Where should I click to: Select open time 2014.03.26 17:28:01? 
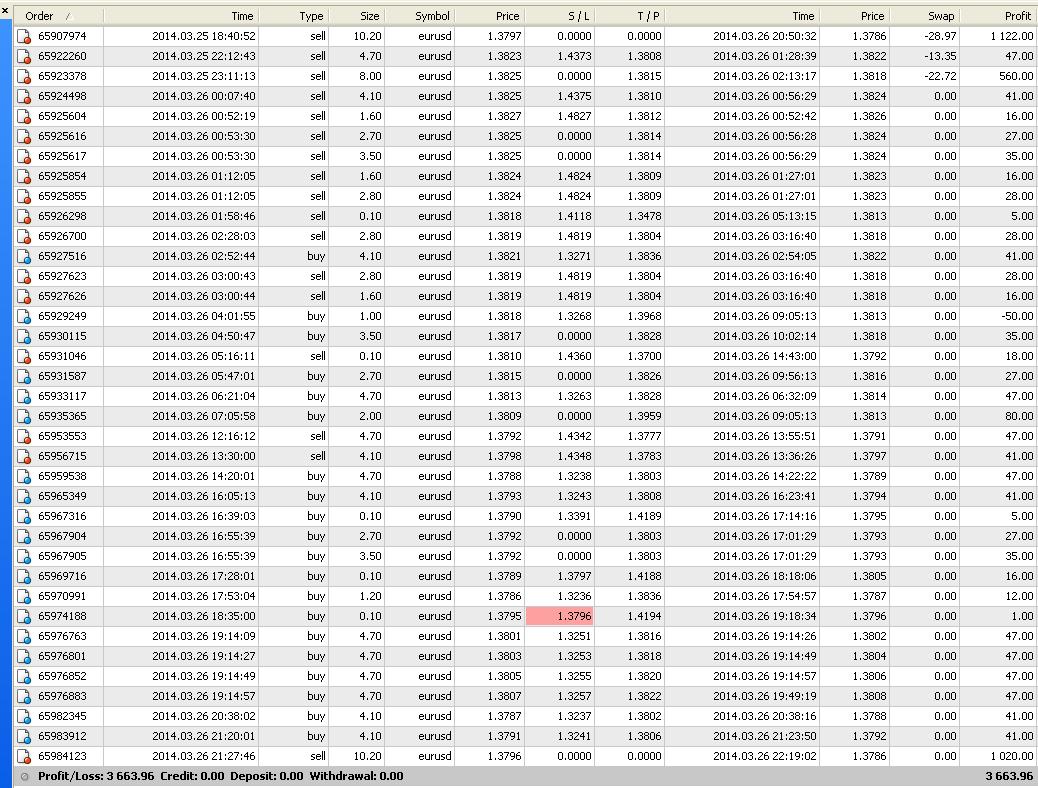tap(204, 576)
